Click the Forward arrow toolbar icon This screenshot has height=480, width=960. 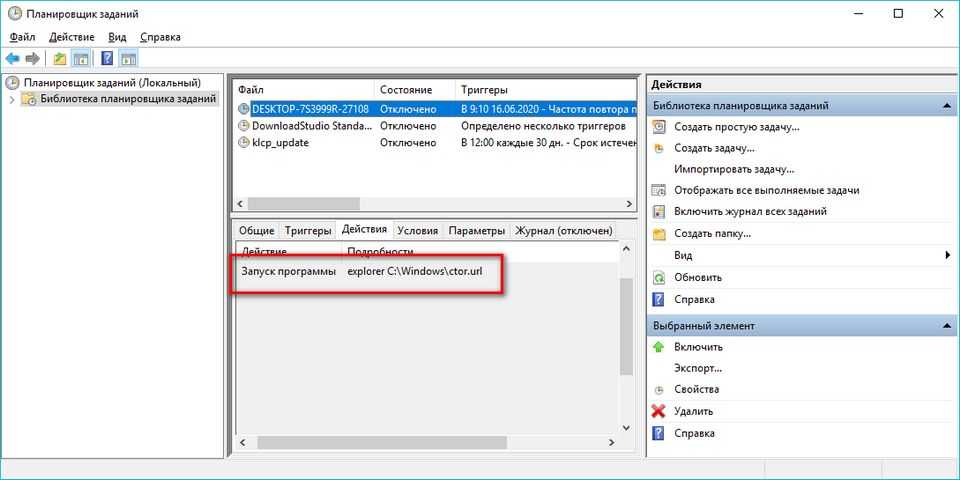tap(32, 59)
